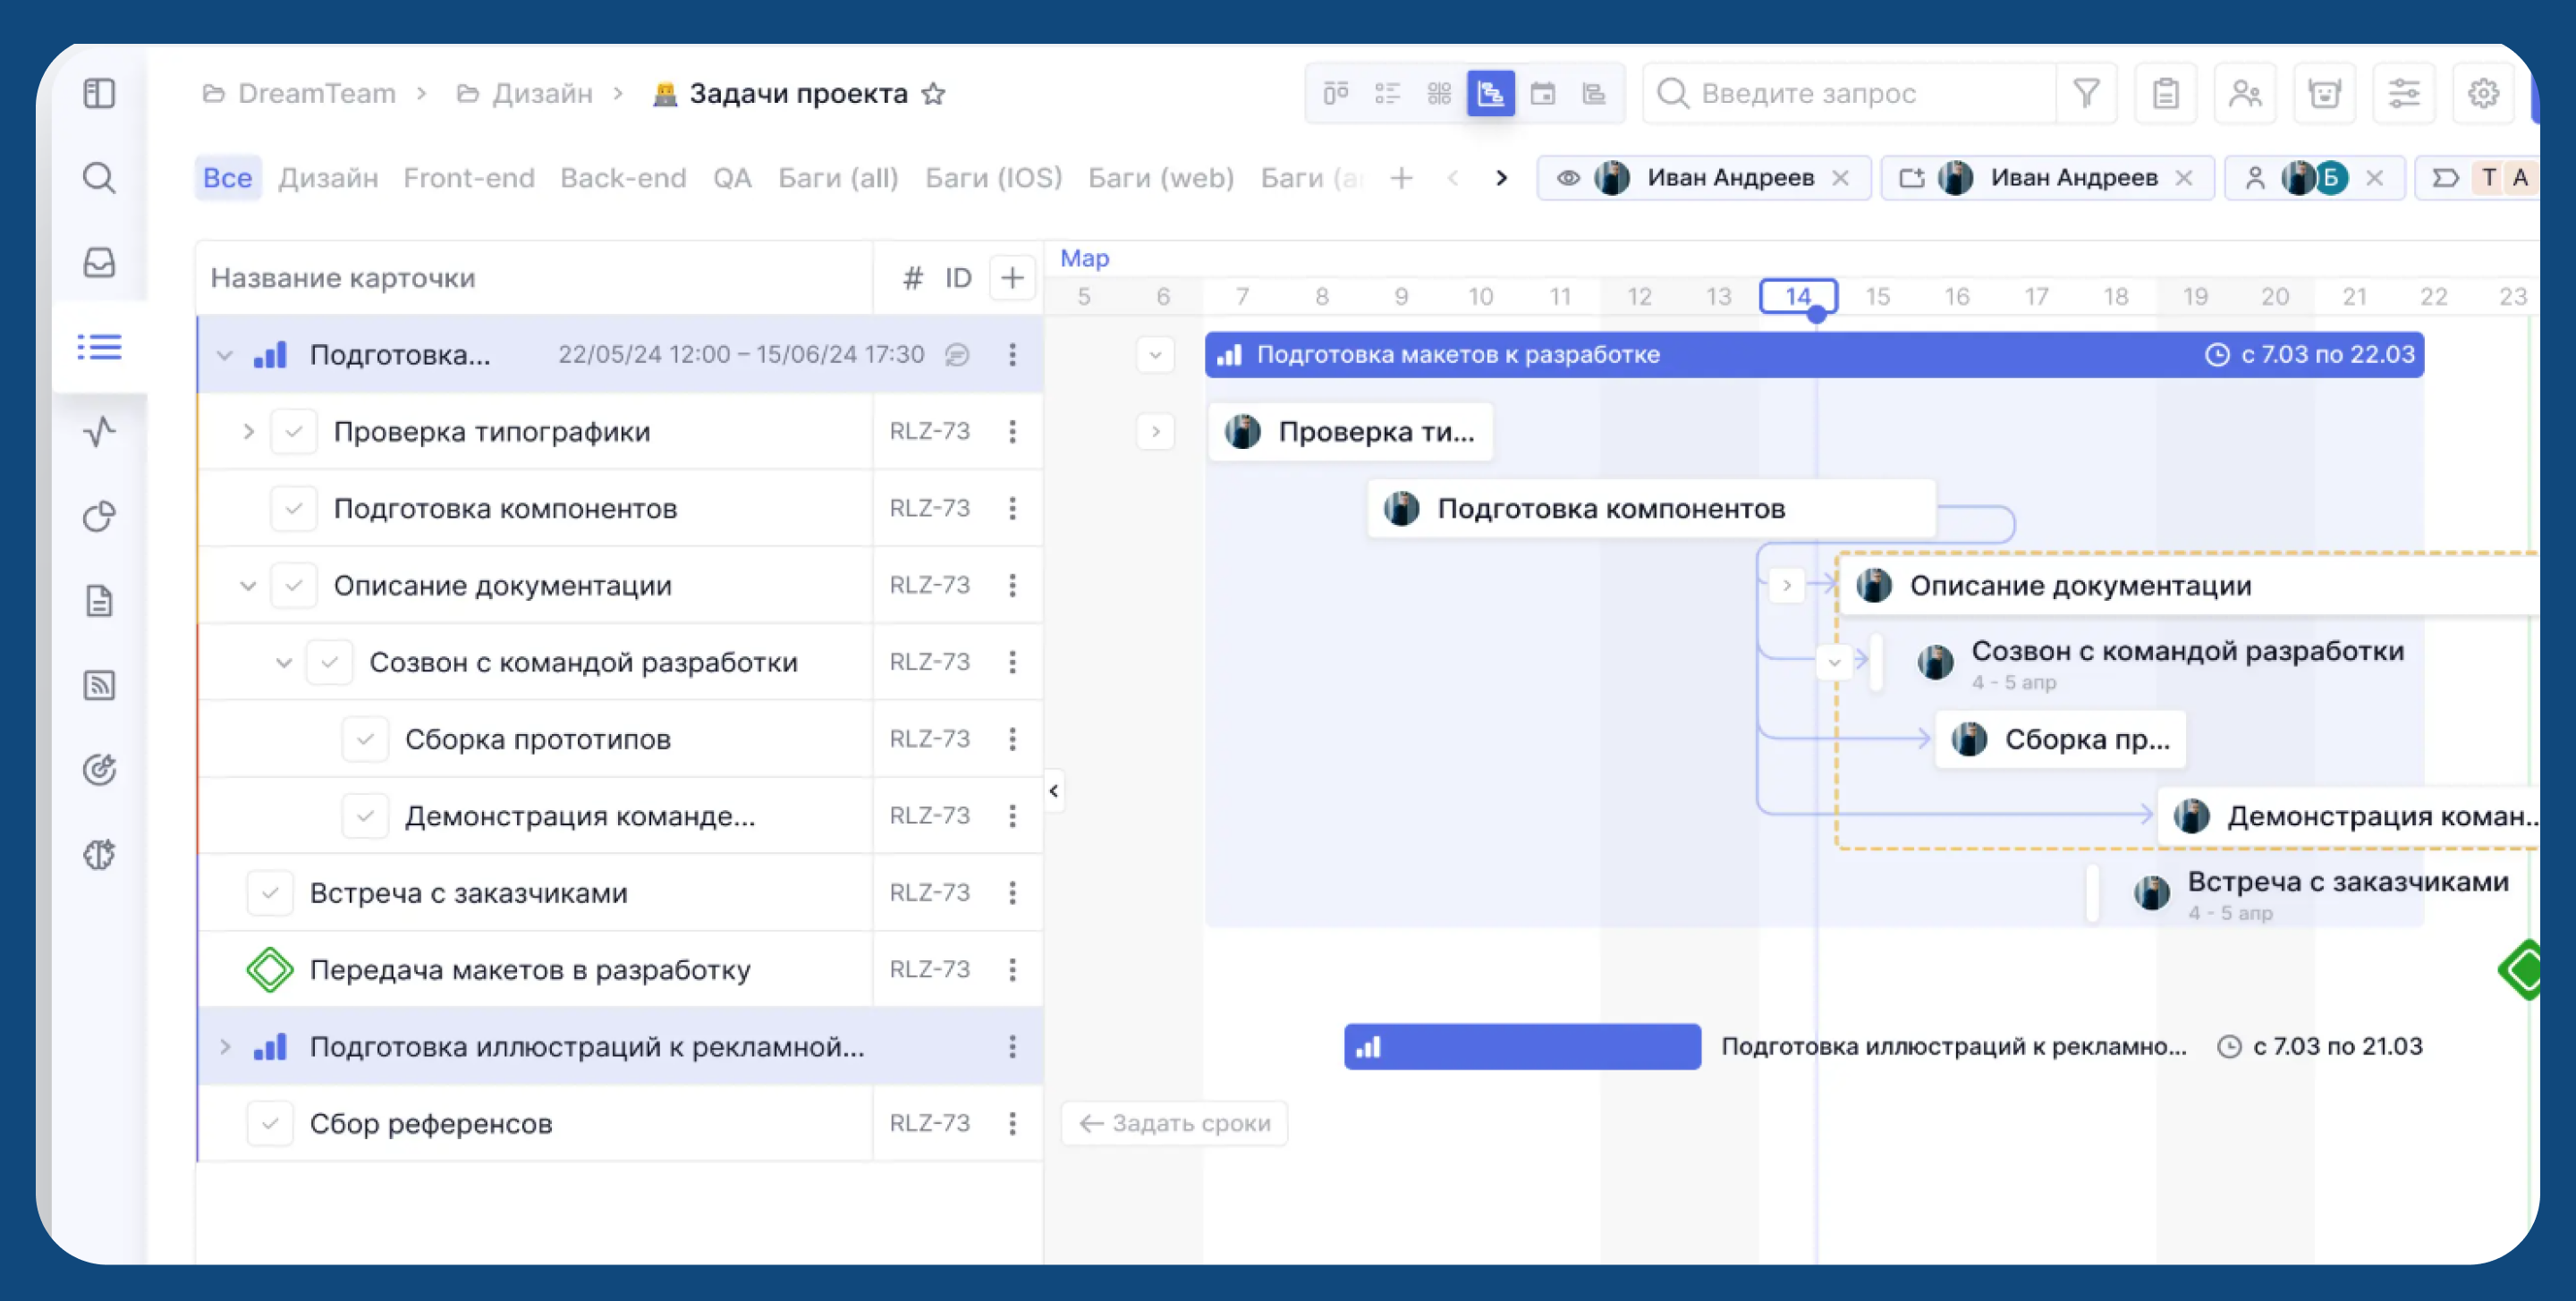Open the activity pulse icon in sidebar
The height and width of the screenshot is (1301, 2576).
(x=99, y=432)
